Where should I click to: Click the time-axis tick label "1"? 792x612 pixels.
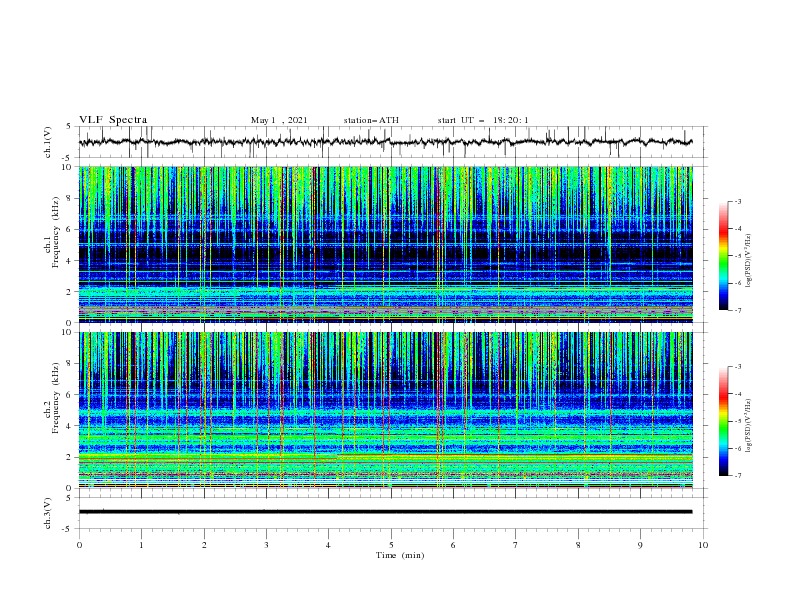(x=142, y=545)
